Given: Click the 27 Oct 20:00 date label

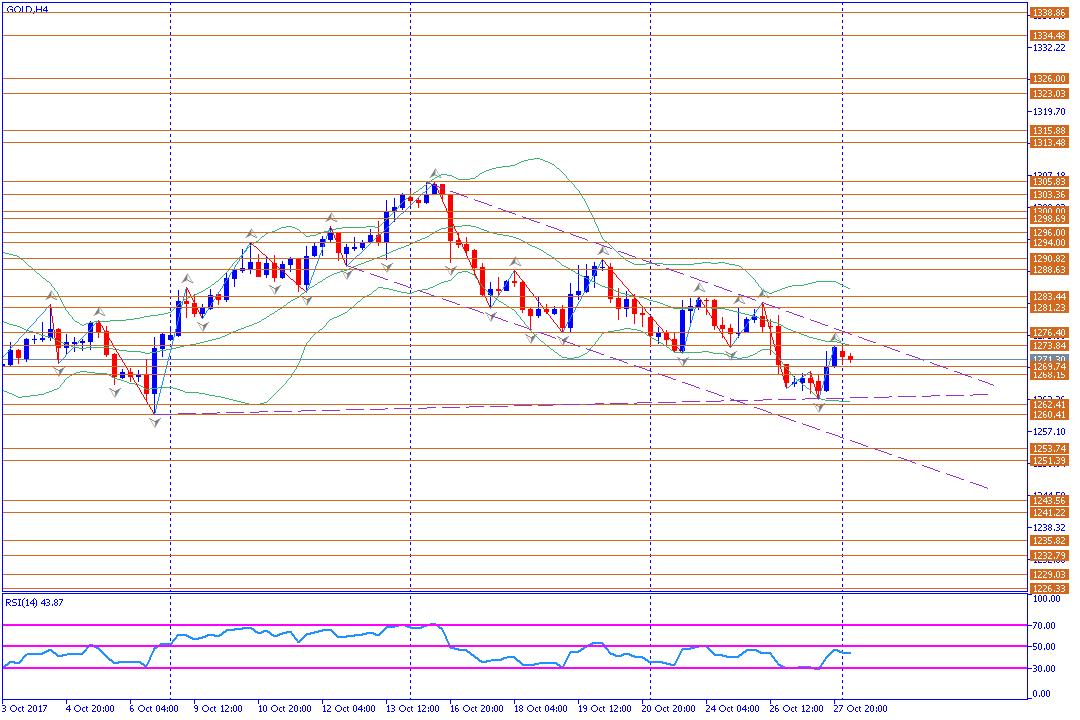Looking at the screenshot, I should pyautogui.click(x=860, y=708).
